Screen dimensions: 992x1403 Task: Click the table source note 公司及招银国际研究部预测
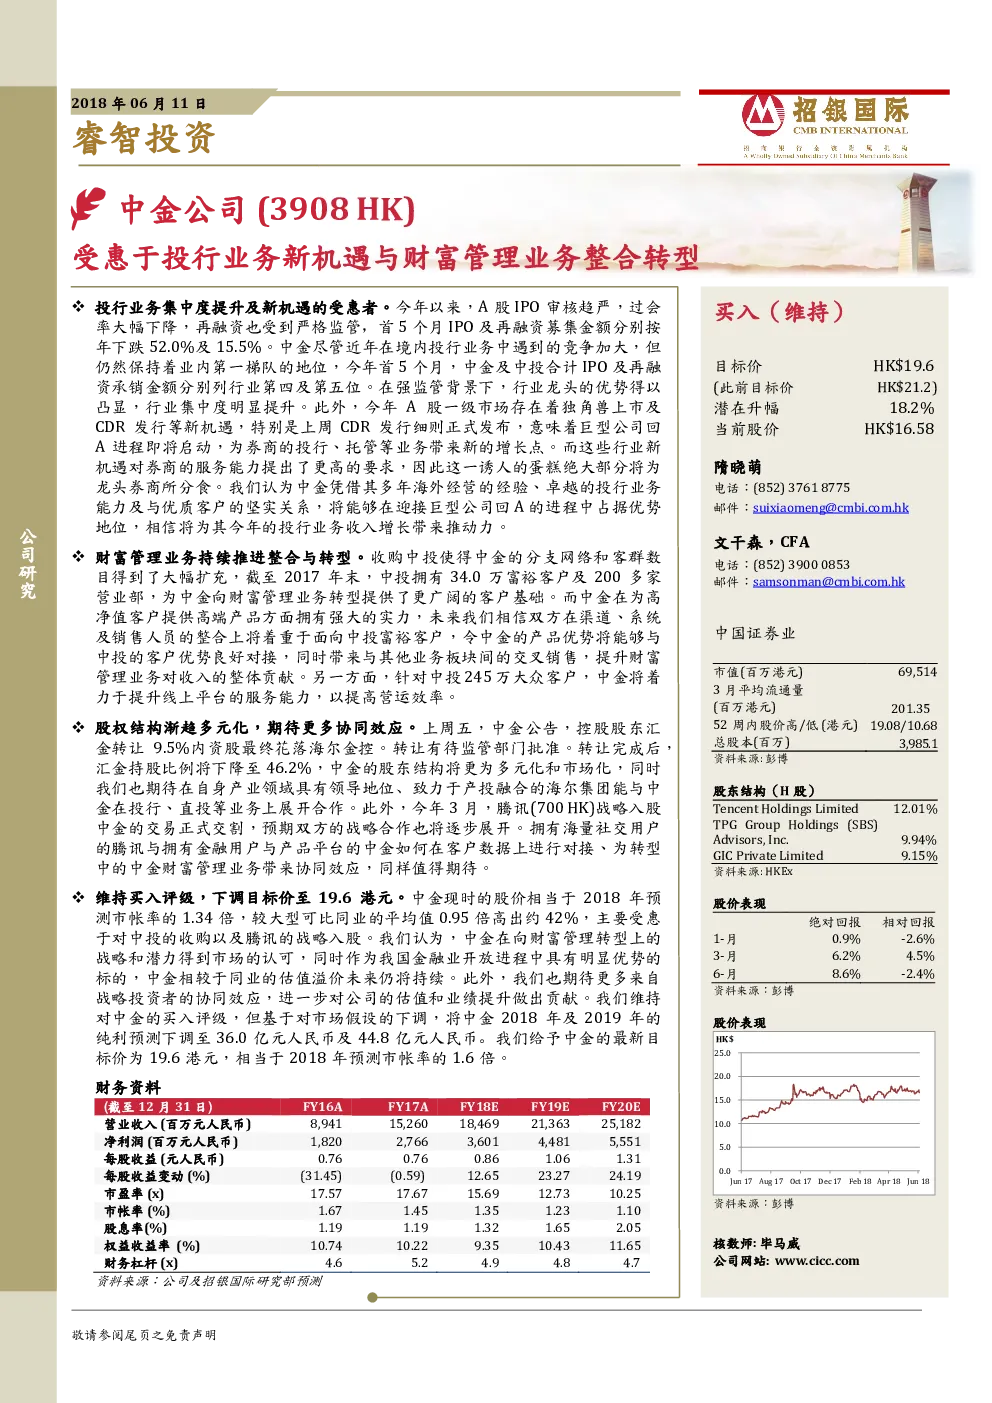(x=242, y=1281)
